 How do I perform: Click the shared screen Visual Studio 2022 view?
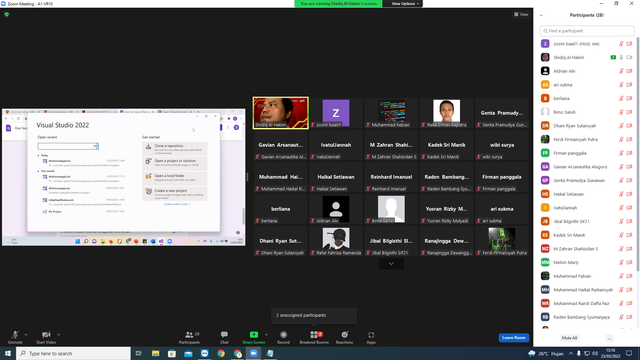coord(124,177)
